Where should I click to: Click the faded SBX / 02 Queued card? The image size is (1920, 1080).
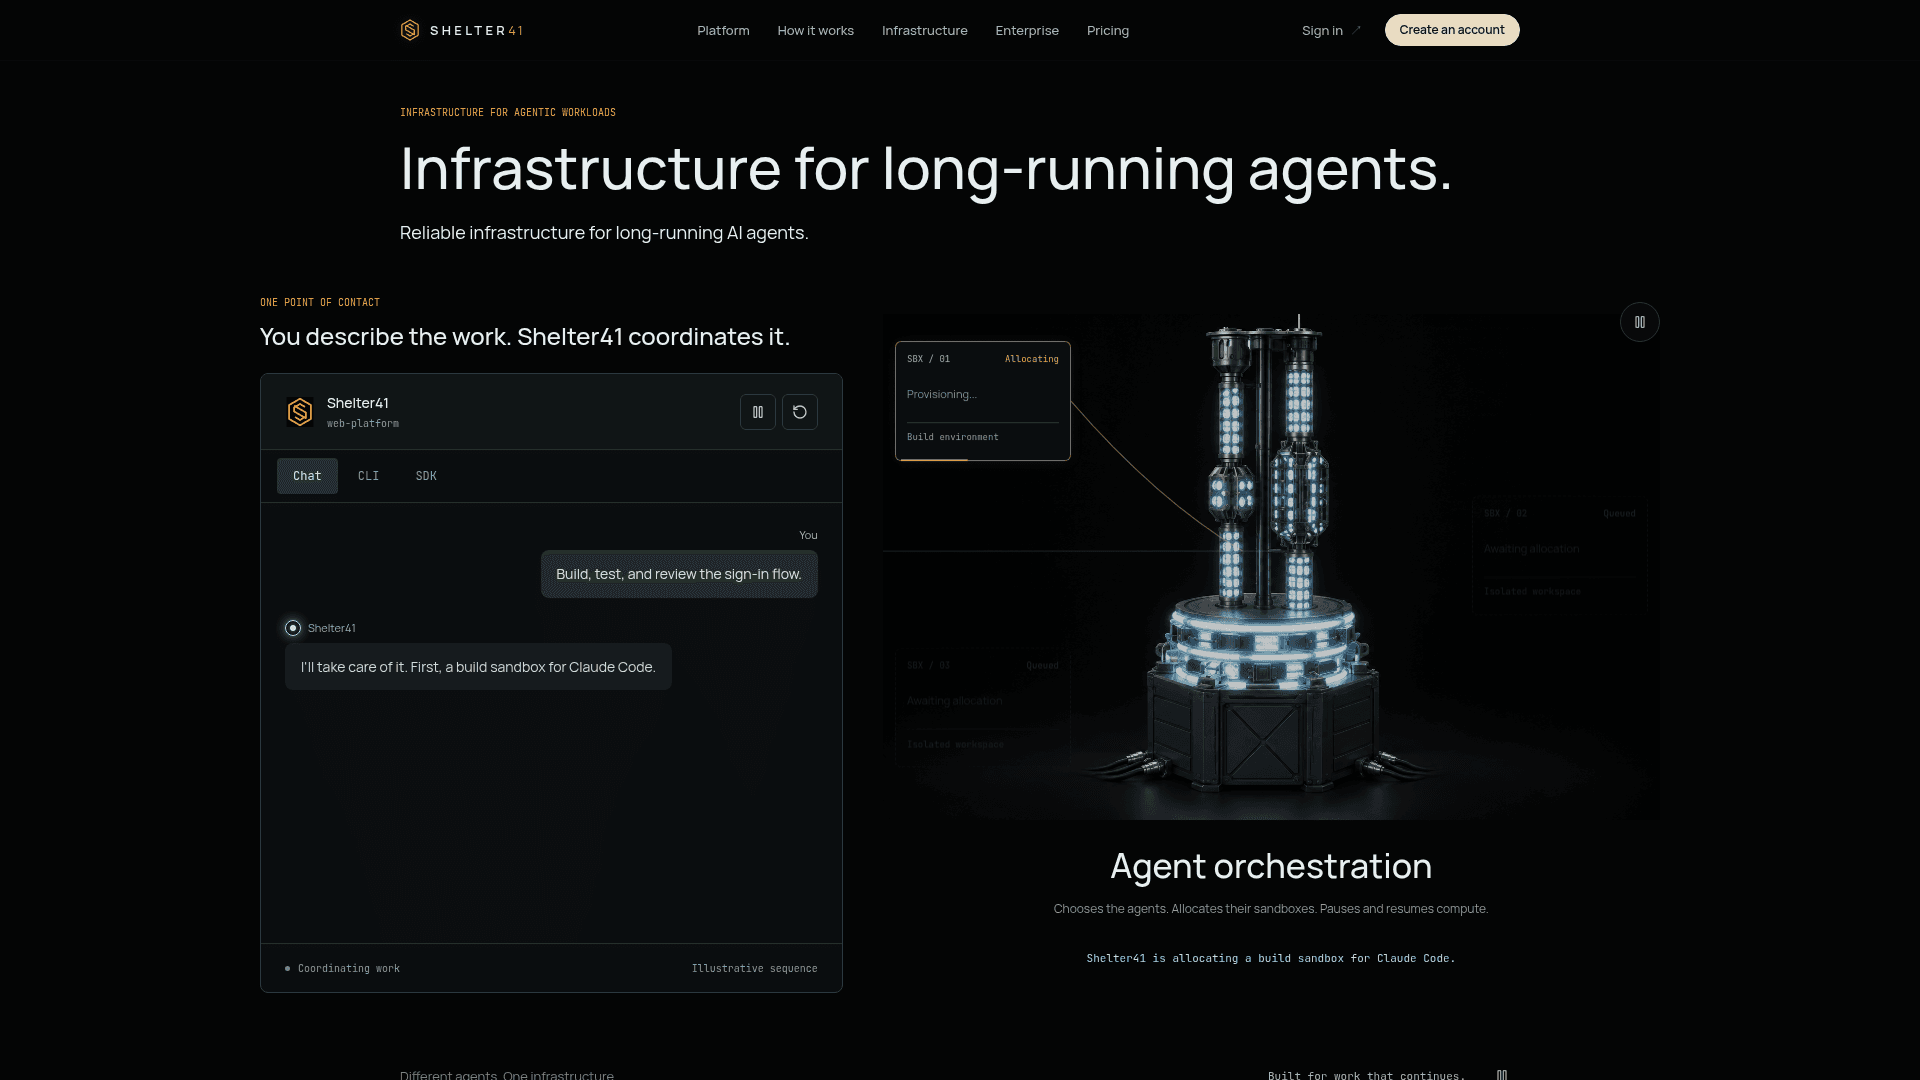pyautogui.click(x=1559, y=553)
